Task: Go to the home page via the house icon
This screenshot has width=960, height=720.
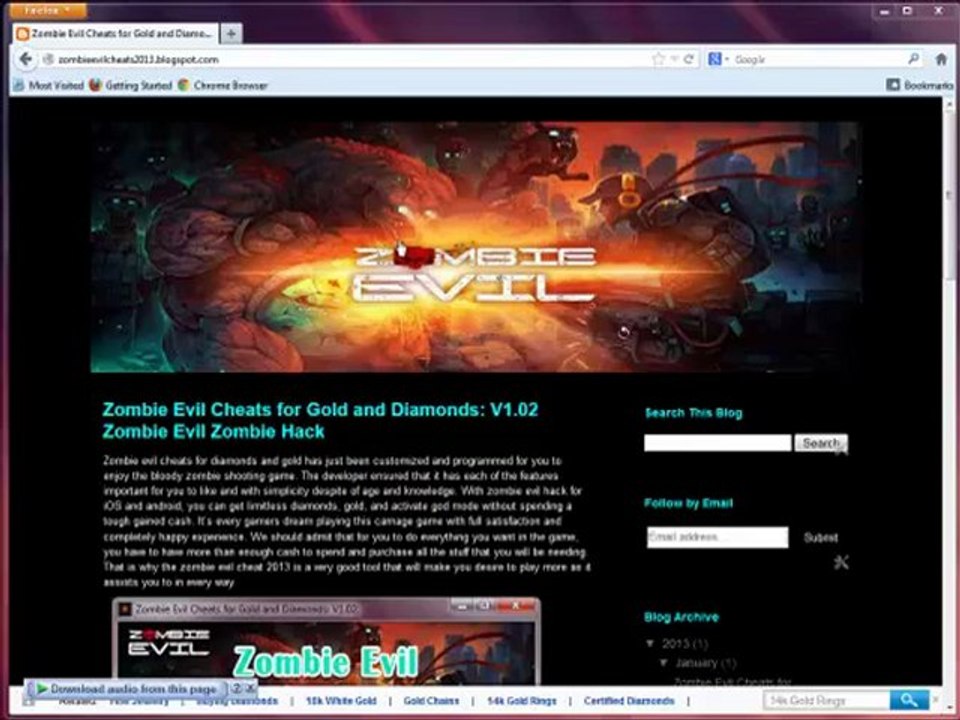Action: (x=941, y=59)
